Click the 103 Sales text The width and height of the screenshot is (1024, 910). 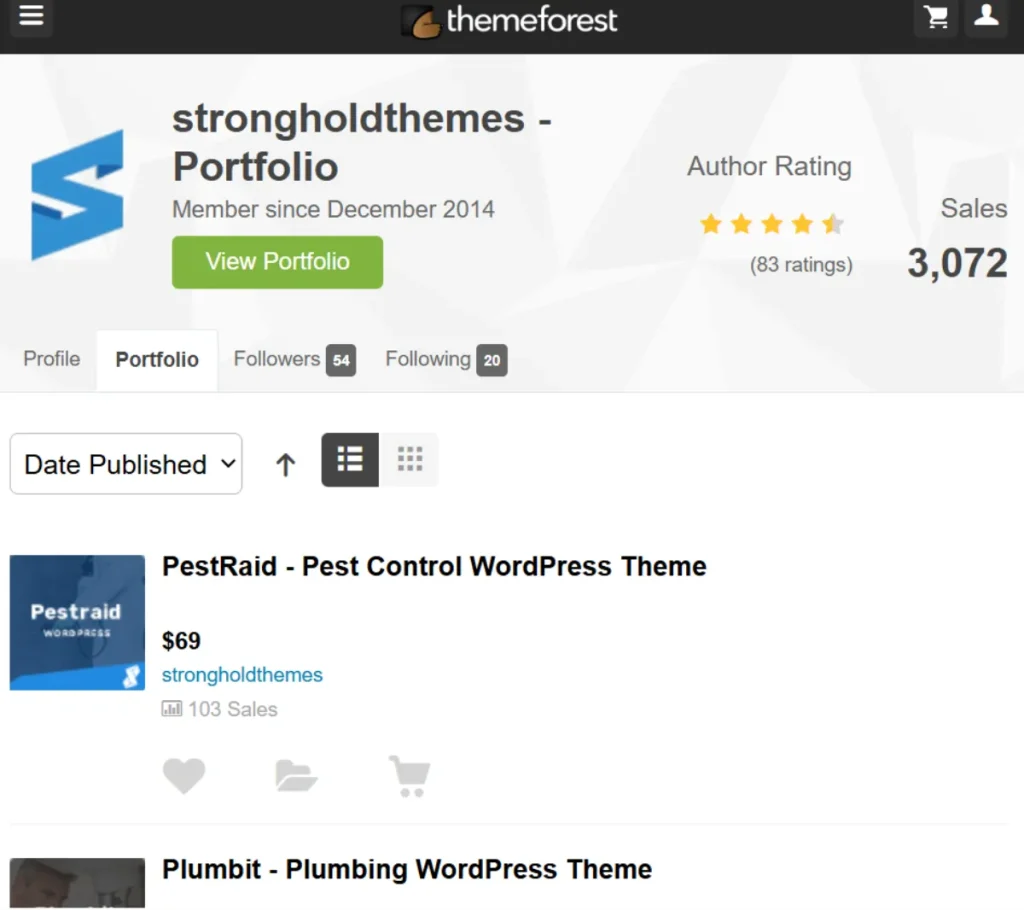click(232, 709)
